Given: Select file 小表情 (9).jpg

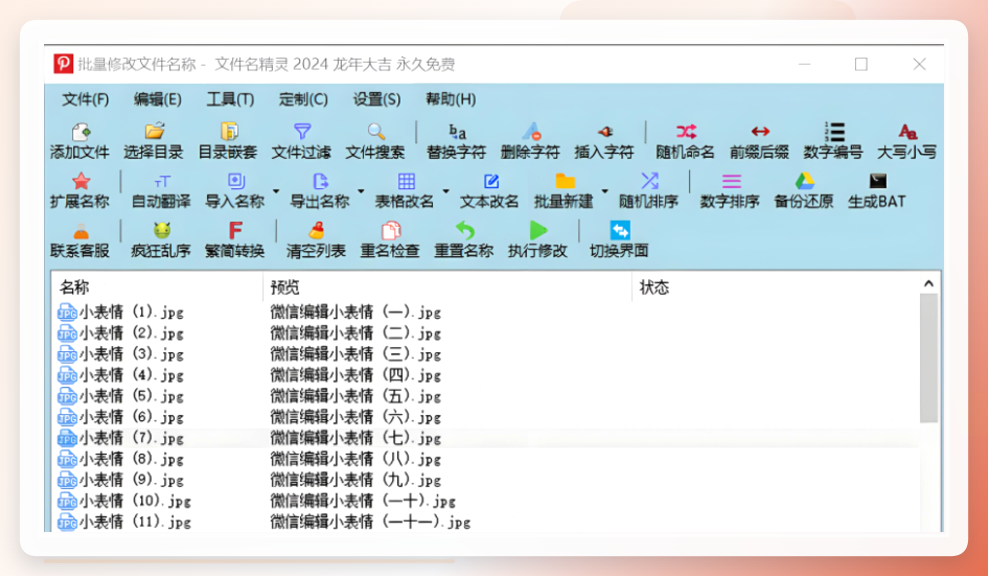Looking at the screenshot, I should pyautogui.click(x=120, y=480).
